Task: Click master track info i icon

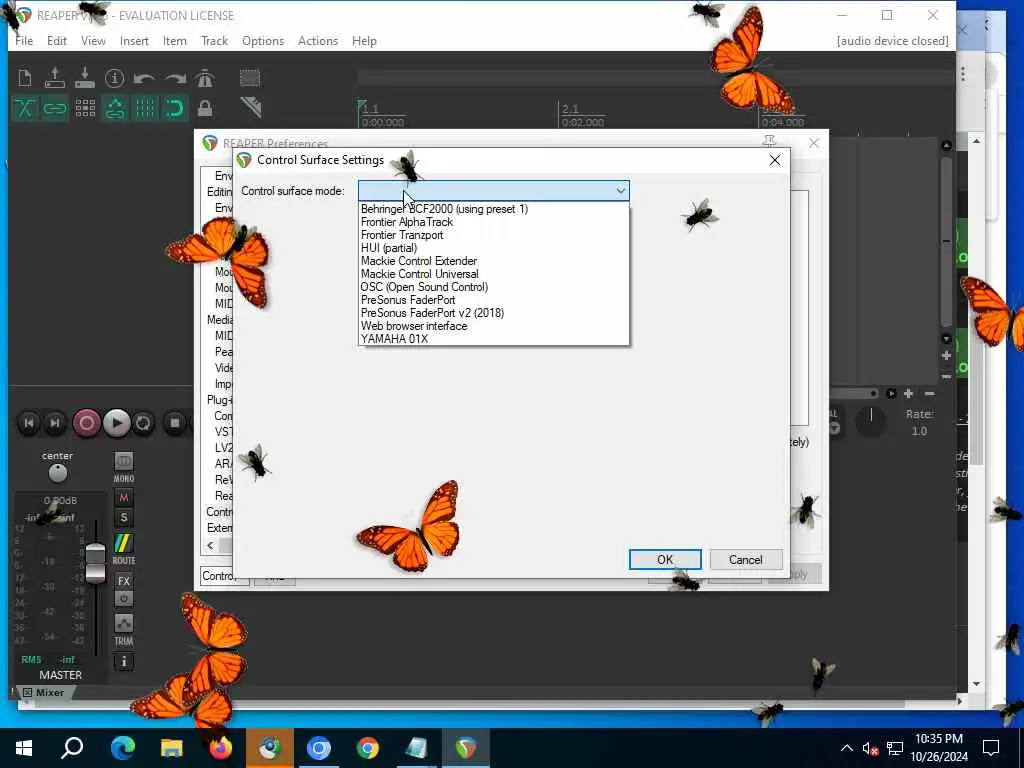Action: pos(123,662)
